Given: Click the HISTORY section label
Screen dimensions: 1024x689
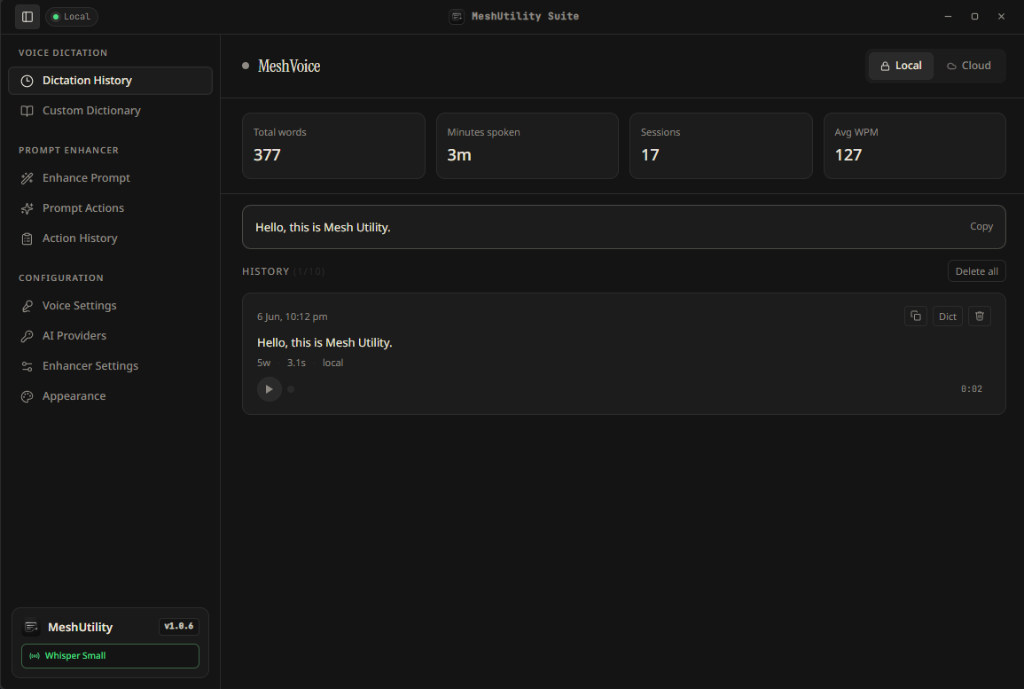Looking at the screenshot, I should coord(266,271).
